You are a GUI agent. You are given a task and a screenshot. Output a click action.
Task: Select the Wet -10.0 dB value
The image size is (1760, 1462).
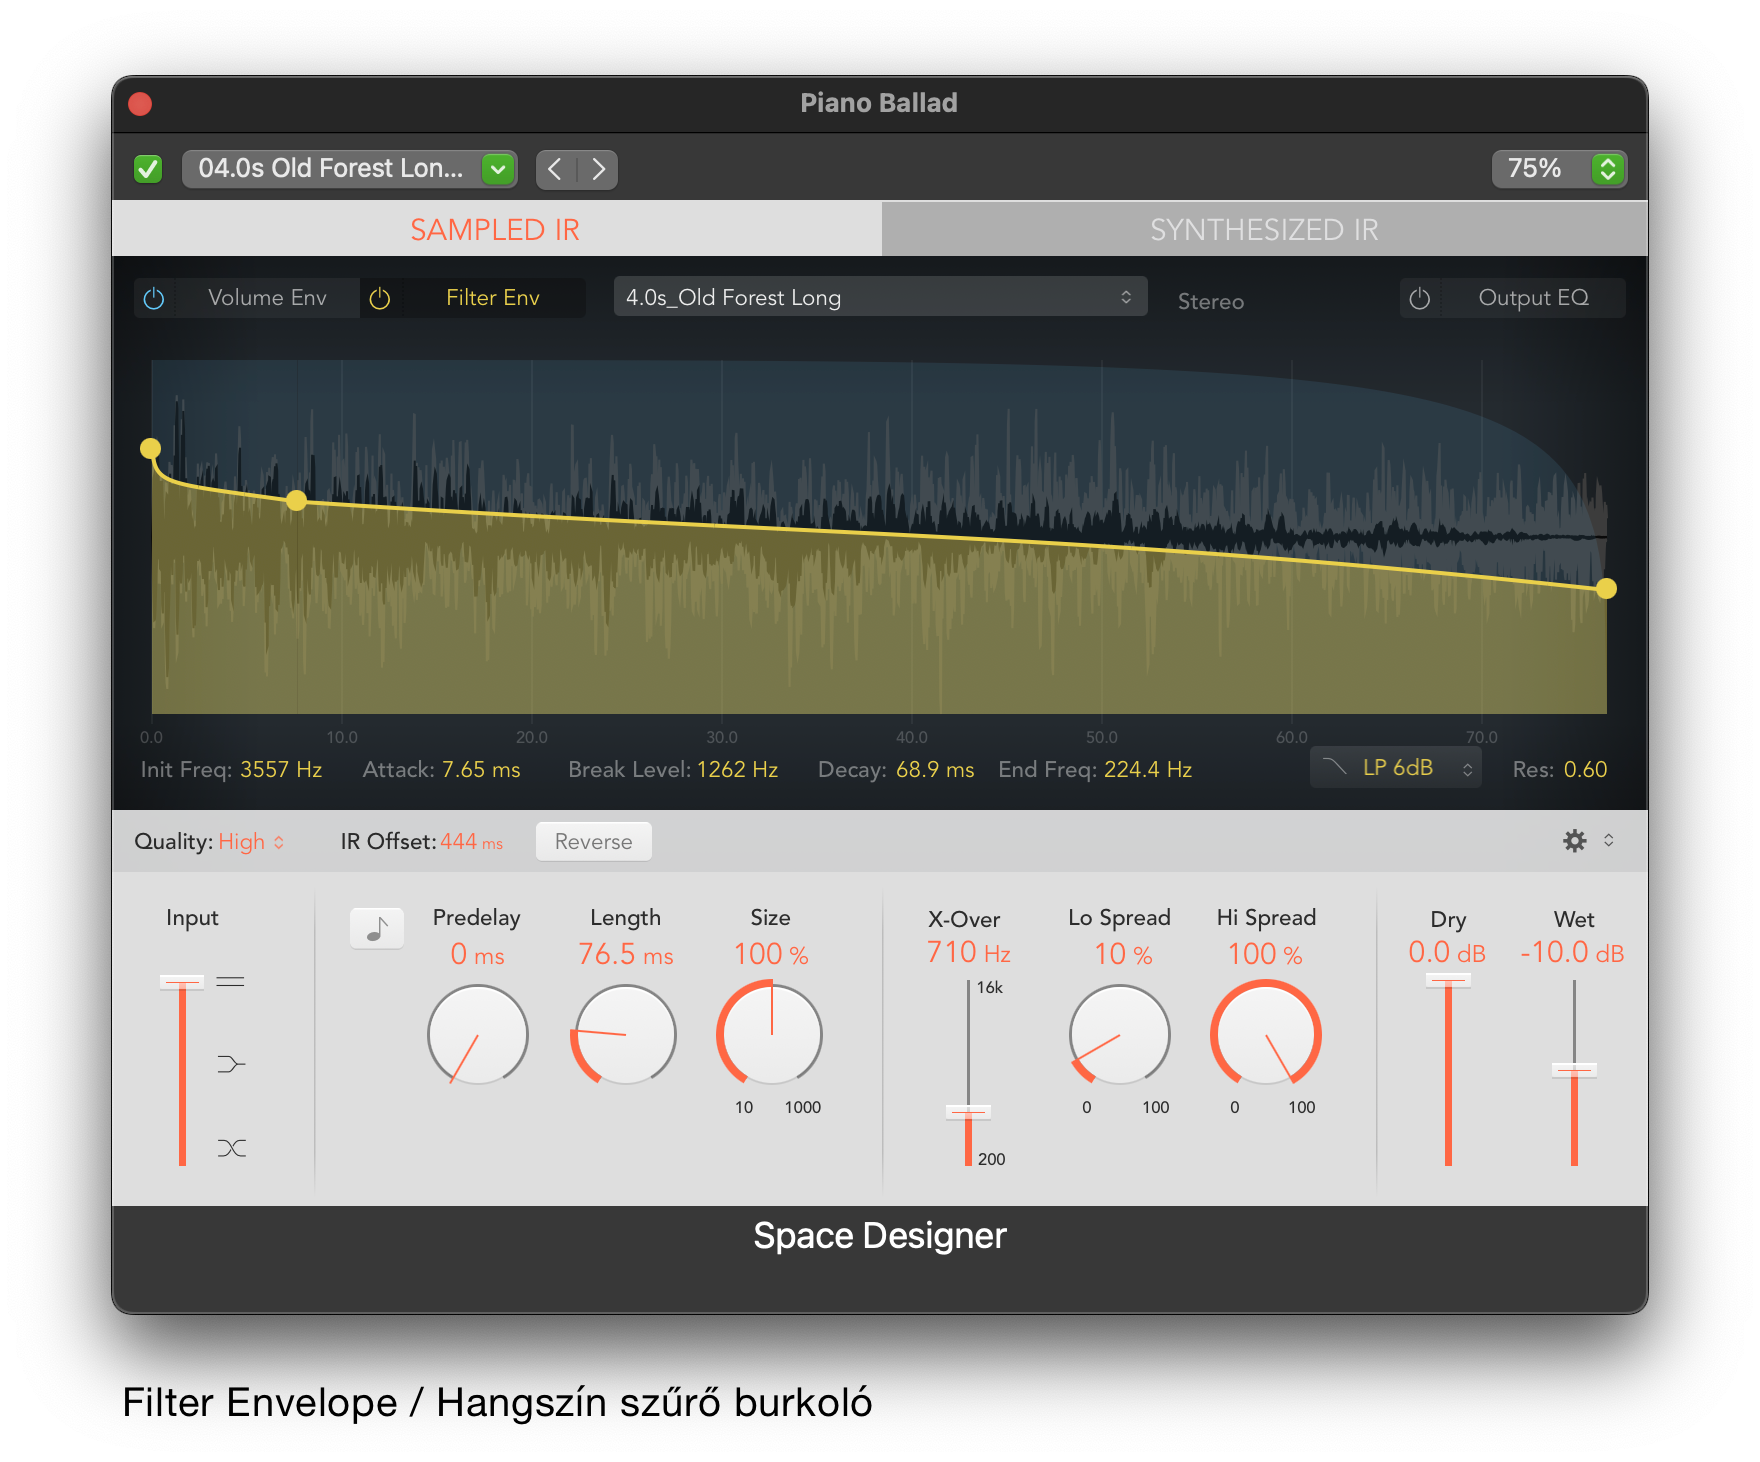pyautogui.click(x=1572, y=952)
